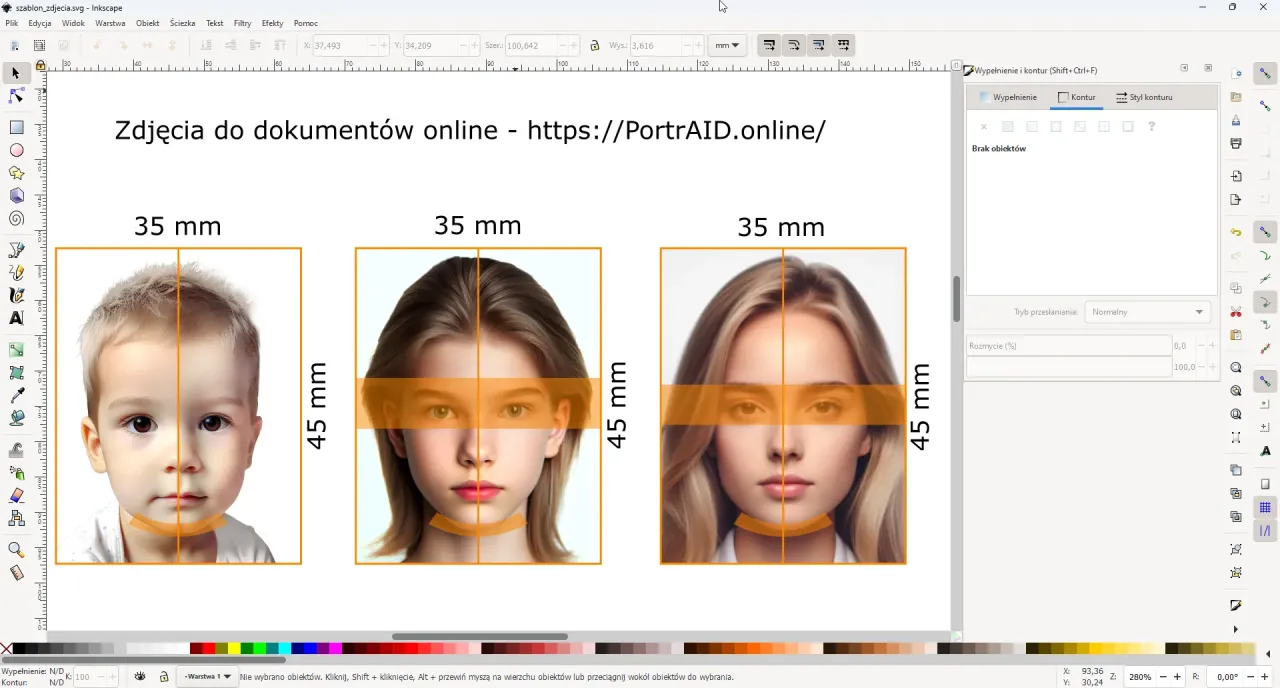The image size is (1280, 688).
Task: Expand the Warstwa 1 layer dropdown
Action: [x=208, y=677]
